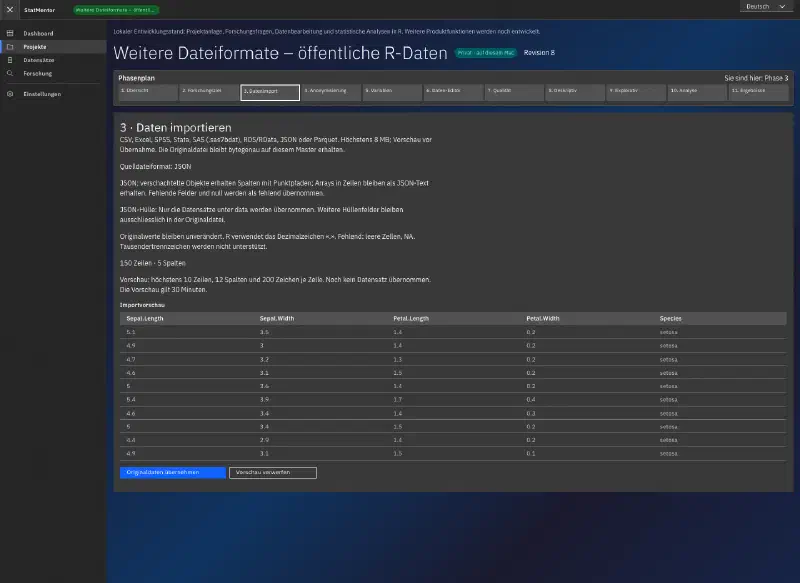Jump to phase 10. Analyse
Image resolution: width=800 pixels, height=583 pixels.
pyautogui.click(x=697, y=92)
